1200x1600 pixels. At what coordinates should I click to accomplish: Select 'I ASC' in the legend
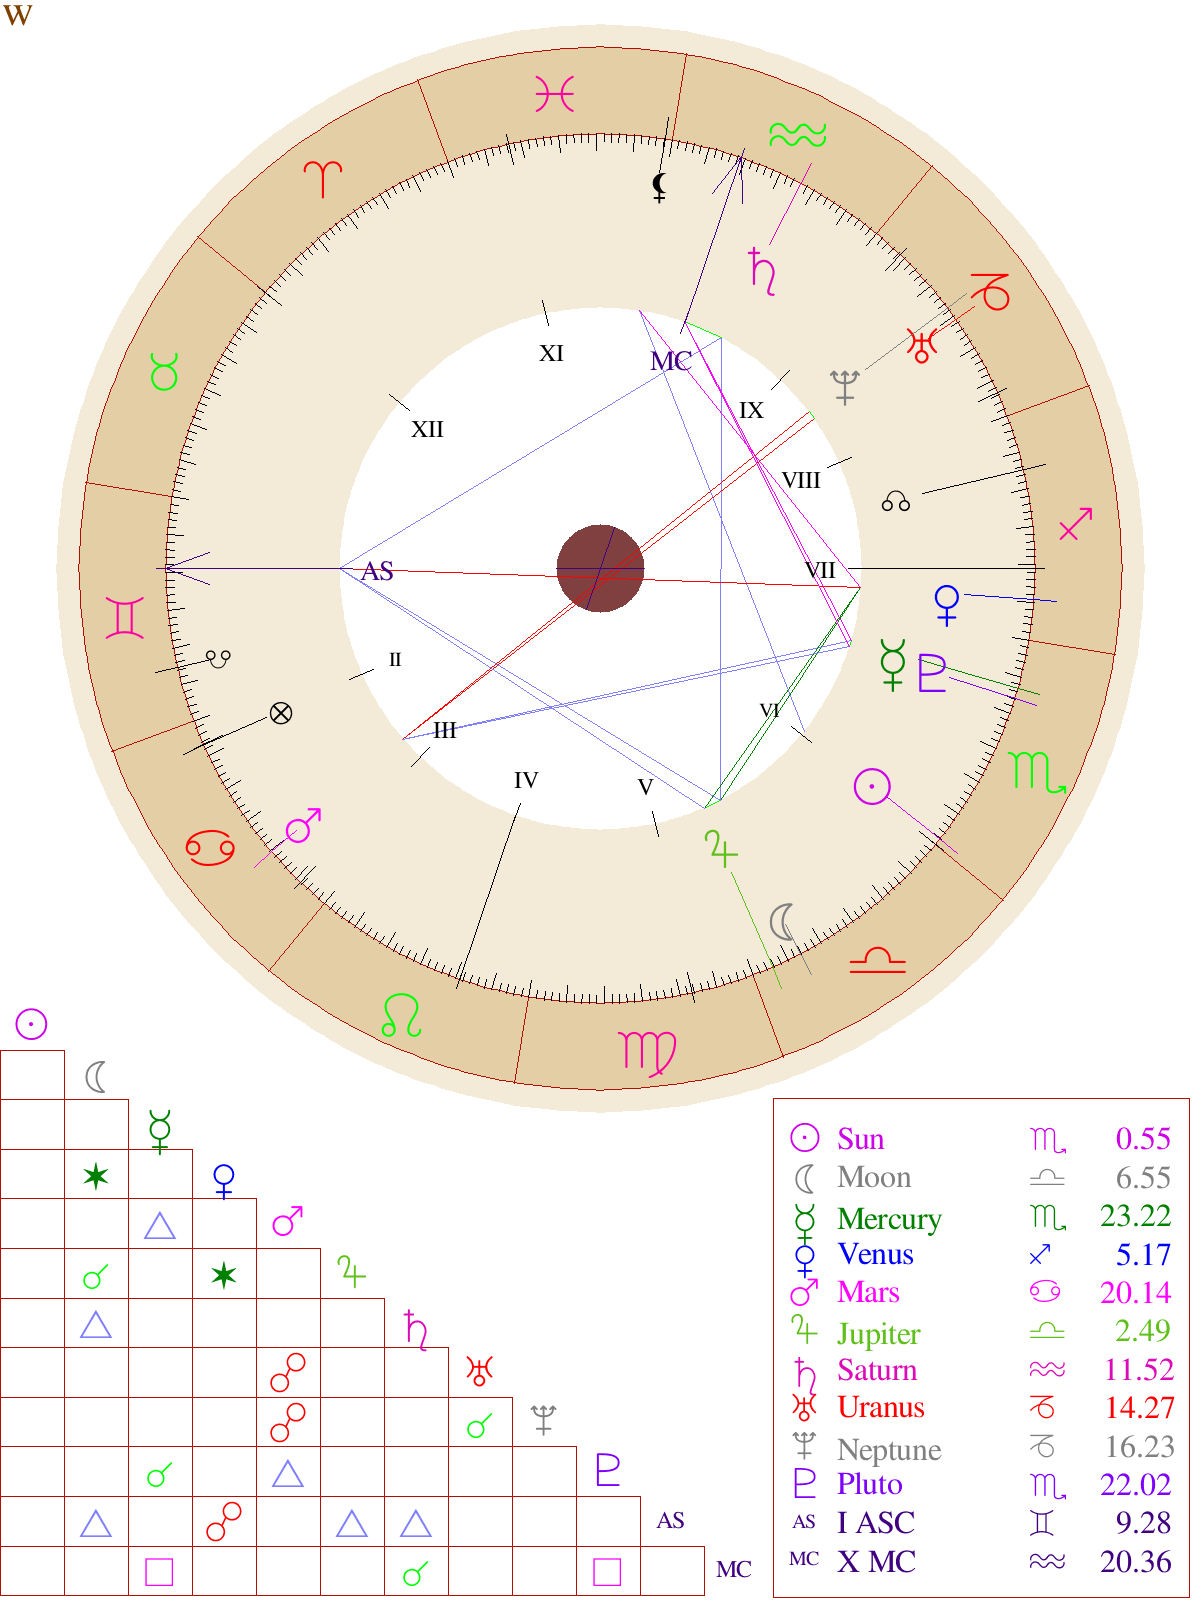click(876, 1523)
